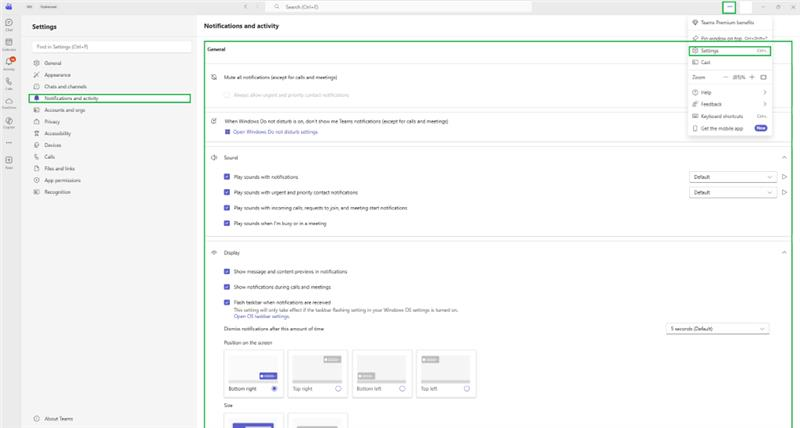Select Top right notification position
Screen dimensions: 800x428
click(x=317, y=373)
